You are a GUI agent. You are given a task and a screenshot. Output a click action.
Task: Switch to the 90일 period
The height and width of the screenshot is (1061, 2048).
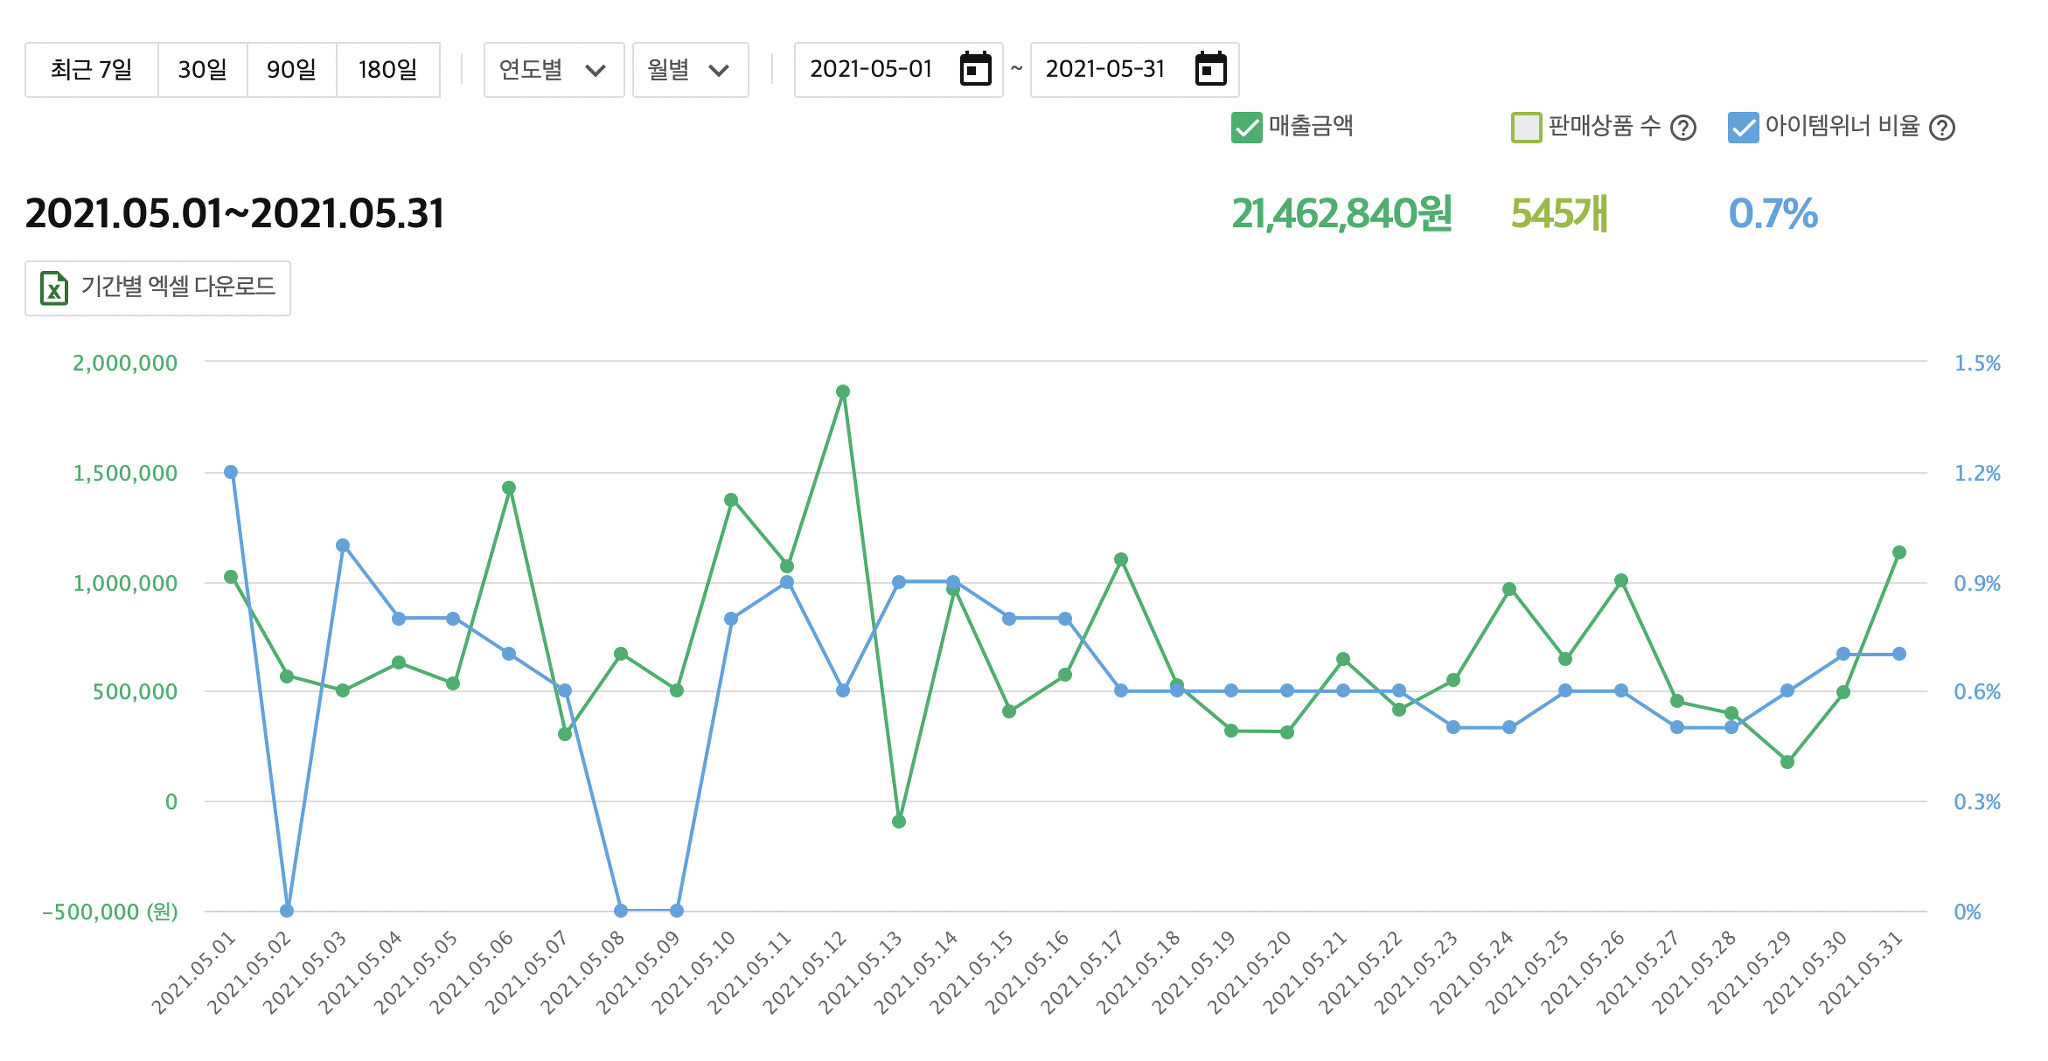[291, 70]
